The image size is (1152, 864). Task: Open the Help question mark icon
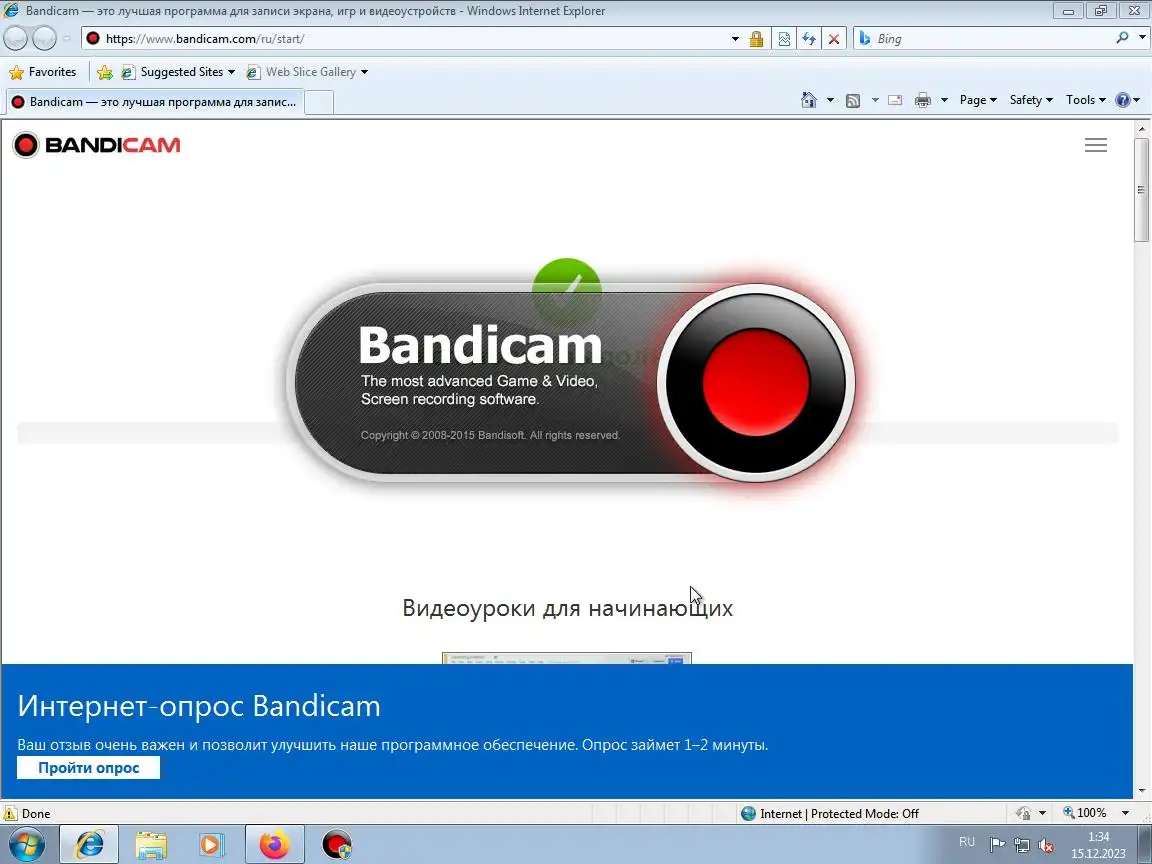[x=1123, y=100]
